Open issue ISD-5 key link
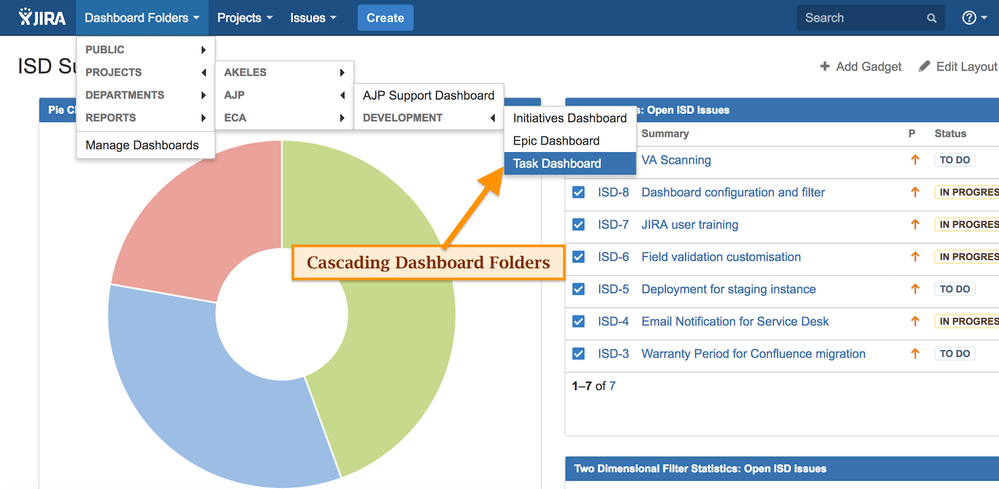The width and height of the screenshot is (999, 489). 614,289
